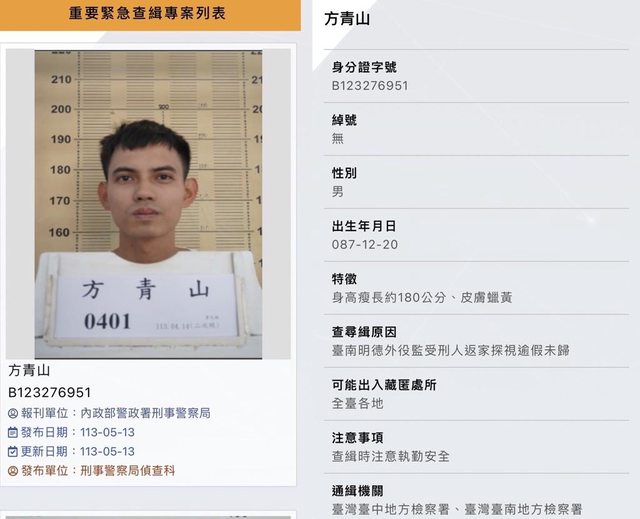640x519 pixels.
Task: Click the 綽號 field row
Action: pyautogui.click(x=476, y=129)
